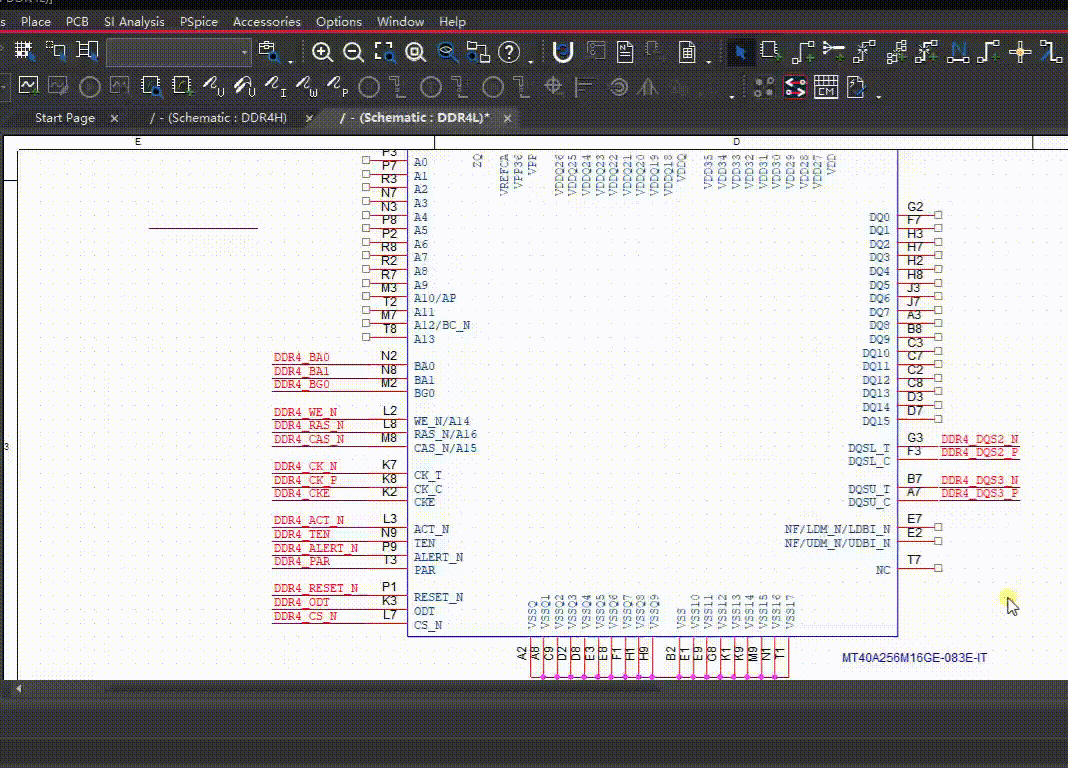Open the Place menu
Image resolution: width=1068 pixels, height=768 pixels.
35,22
